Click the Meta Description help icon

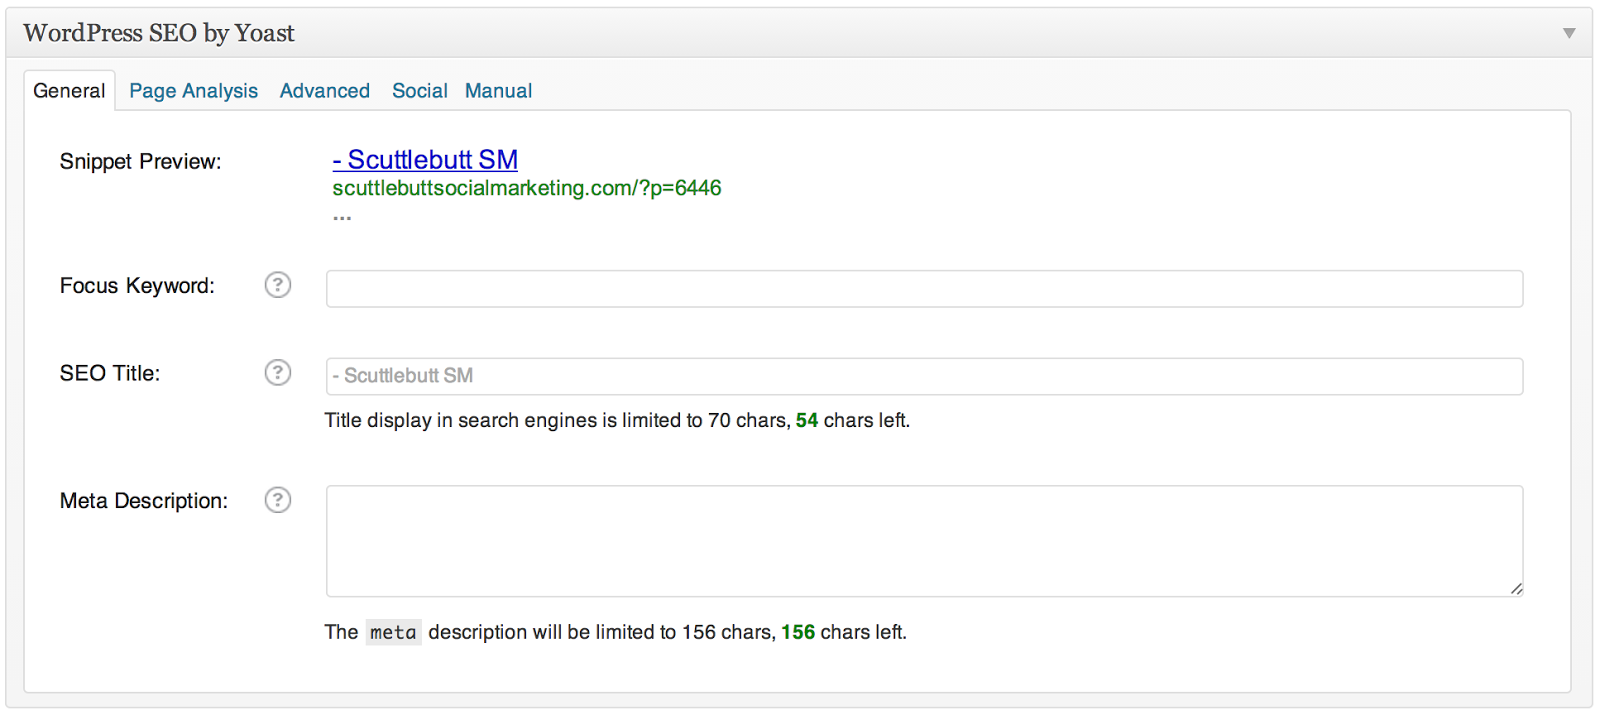278,500
